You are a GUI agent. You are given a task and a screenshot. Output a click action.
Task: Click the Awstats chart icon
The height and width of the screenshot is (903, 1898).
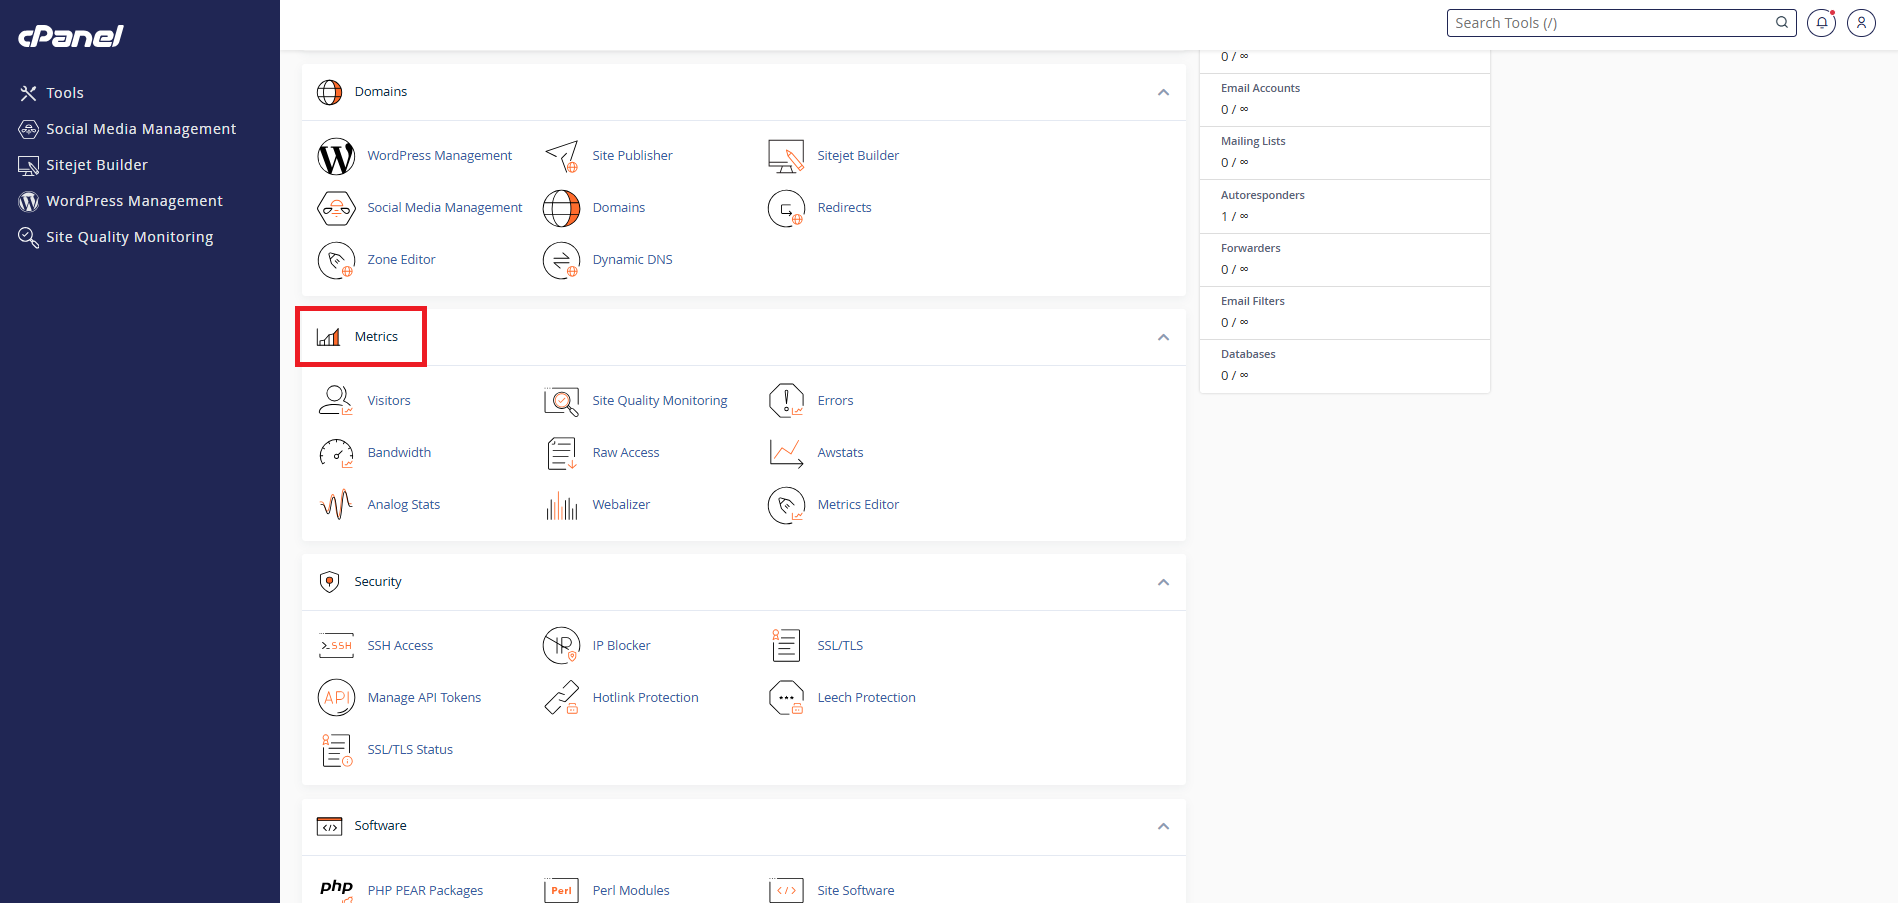pos(786,453)
